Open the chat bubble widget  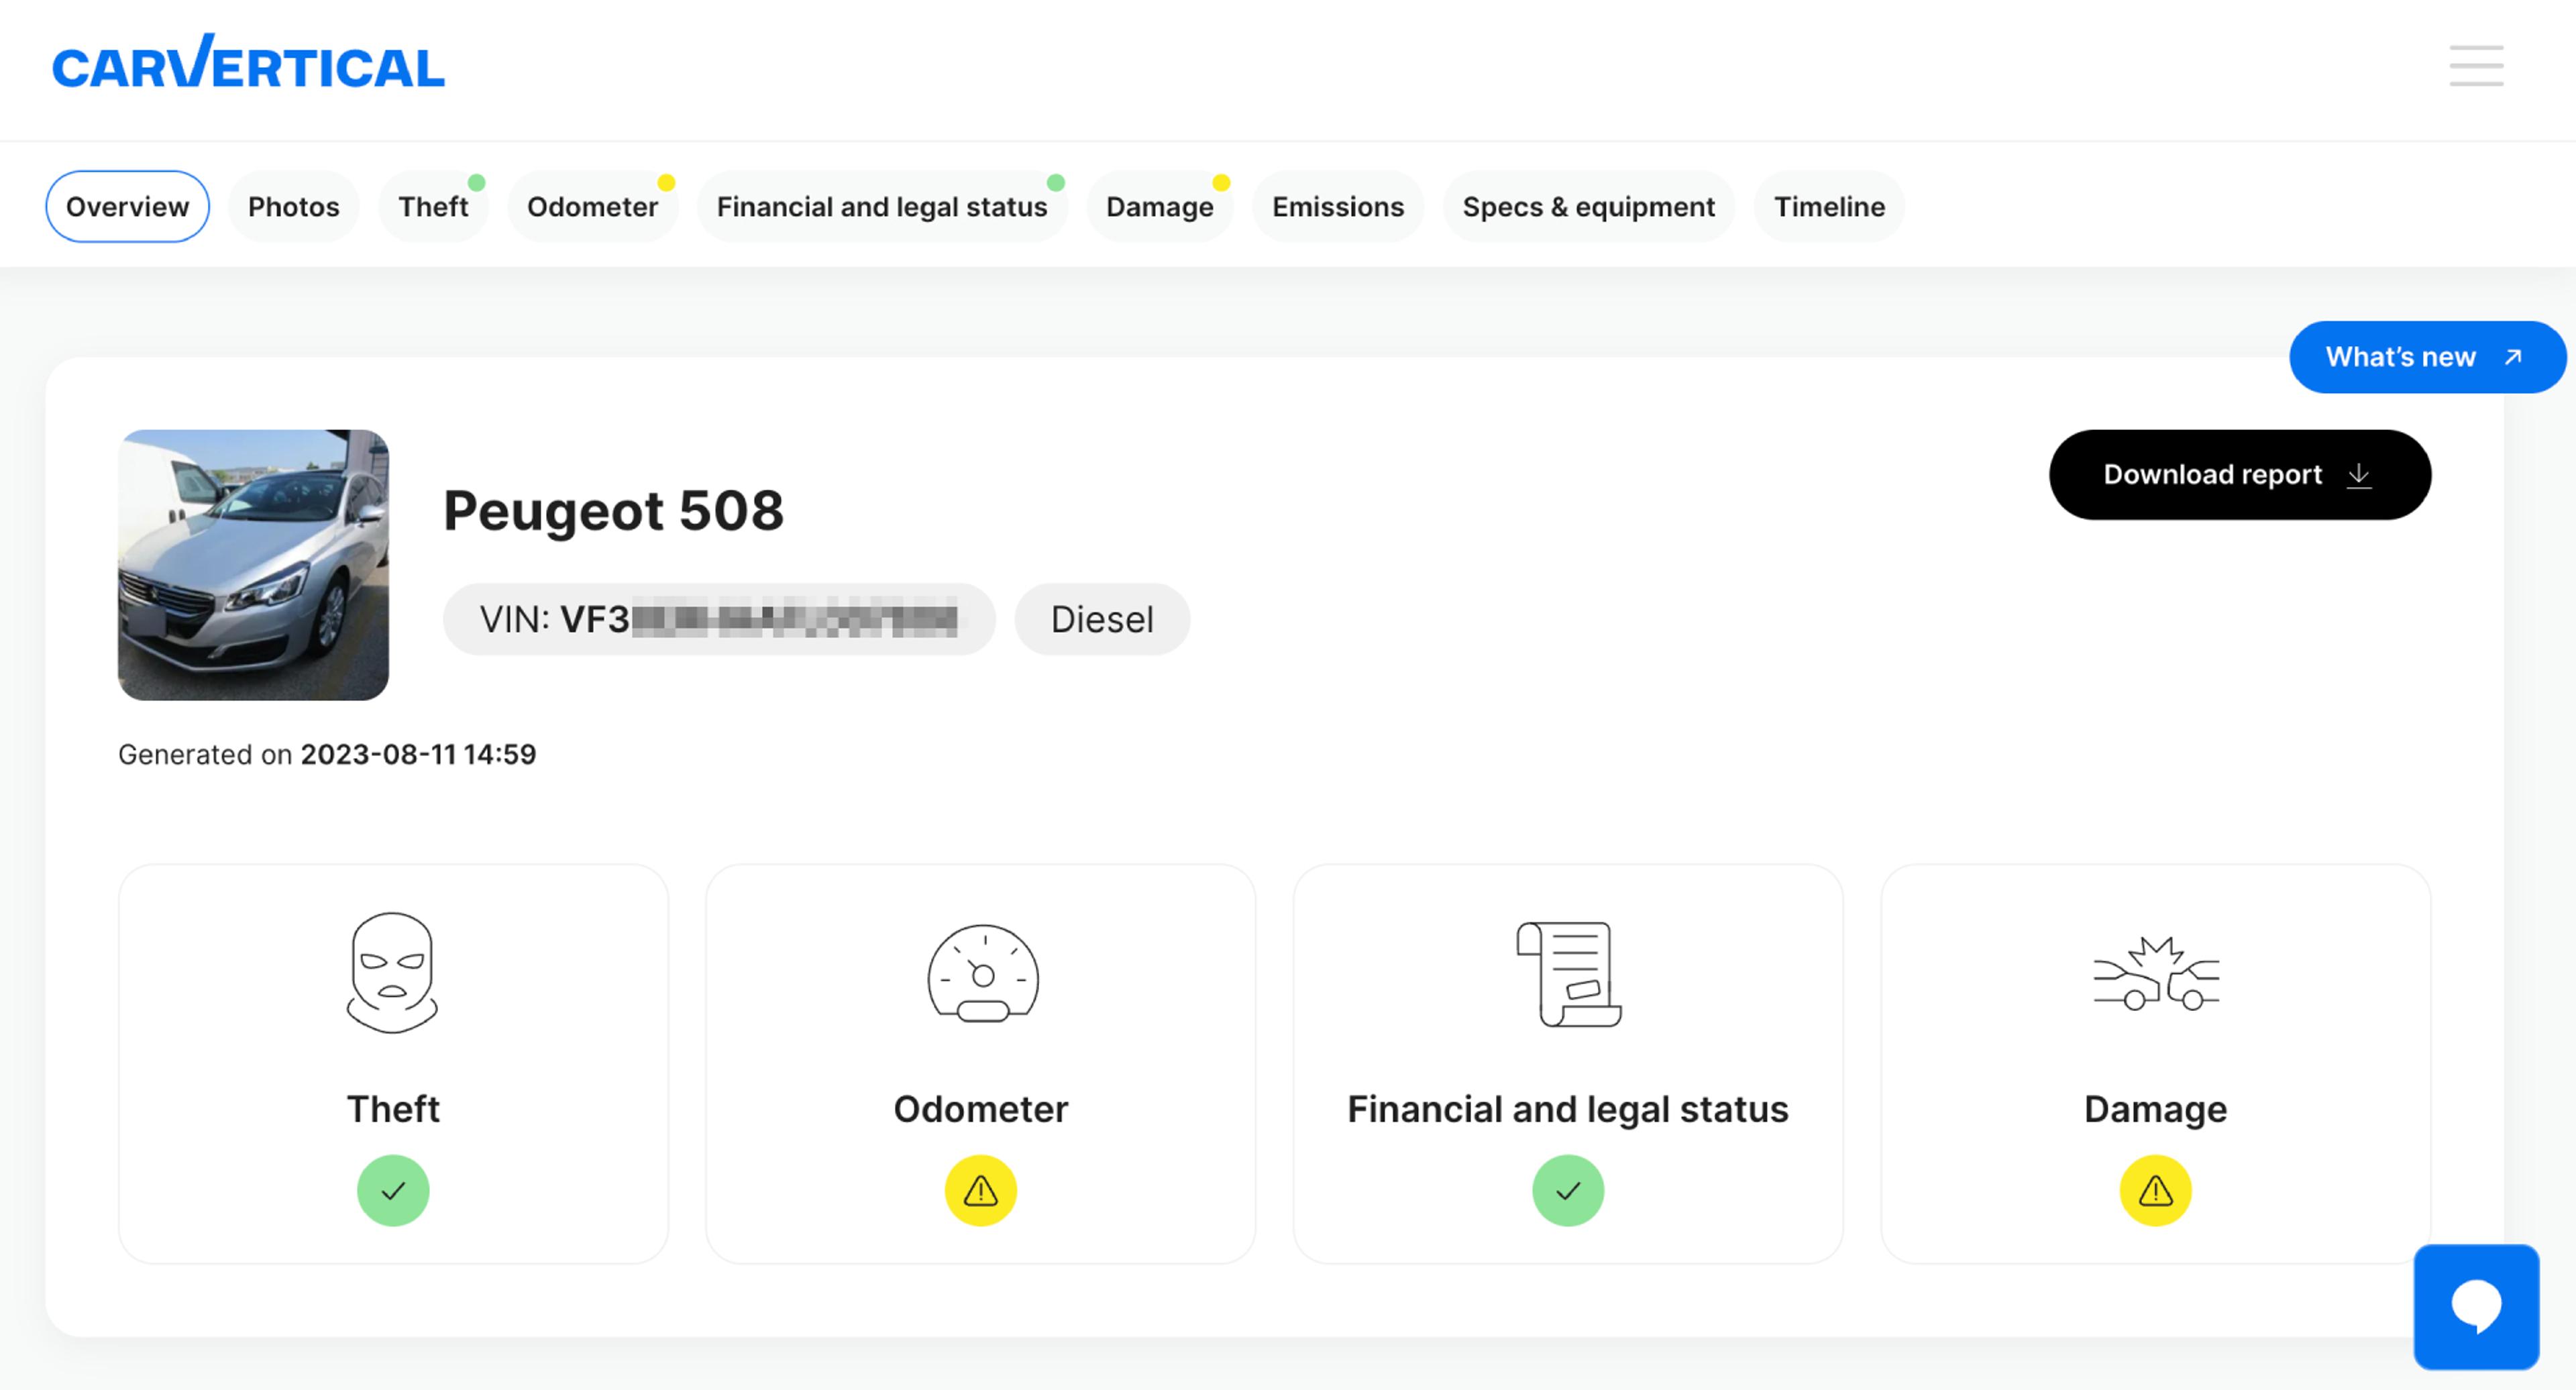(x=2475, y=1306)
